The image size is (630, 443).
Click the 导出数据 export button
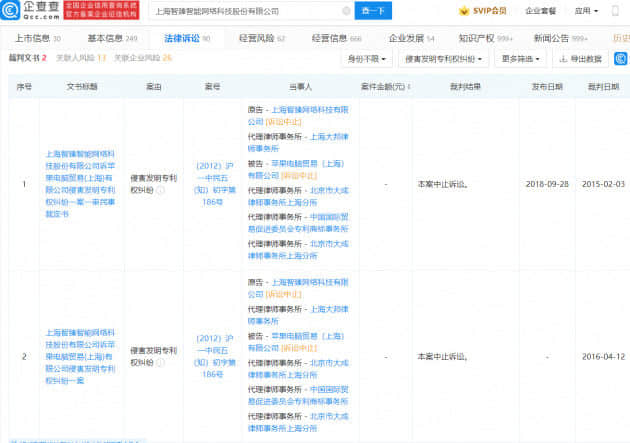click(x=581, y=59)
